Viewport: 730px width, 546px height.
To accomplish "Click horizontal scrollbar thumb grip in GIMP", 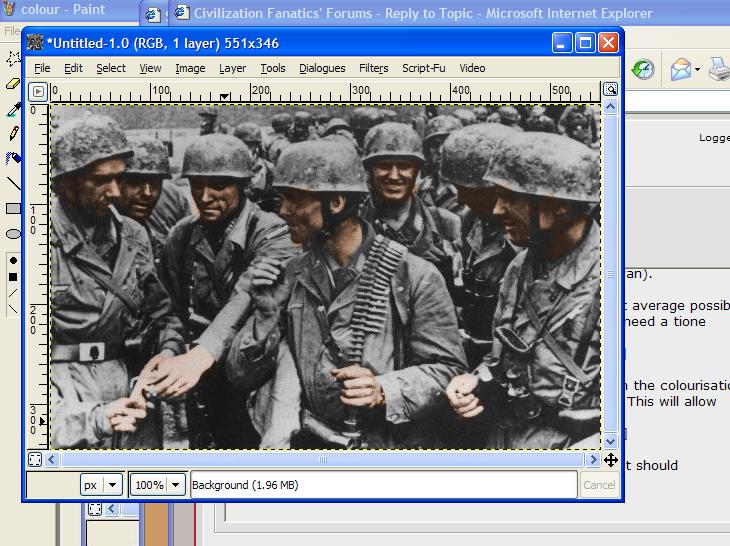I will (x=323, y=460).
